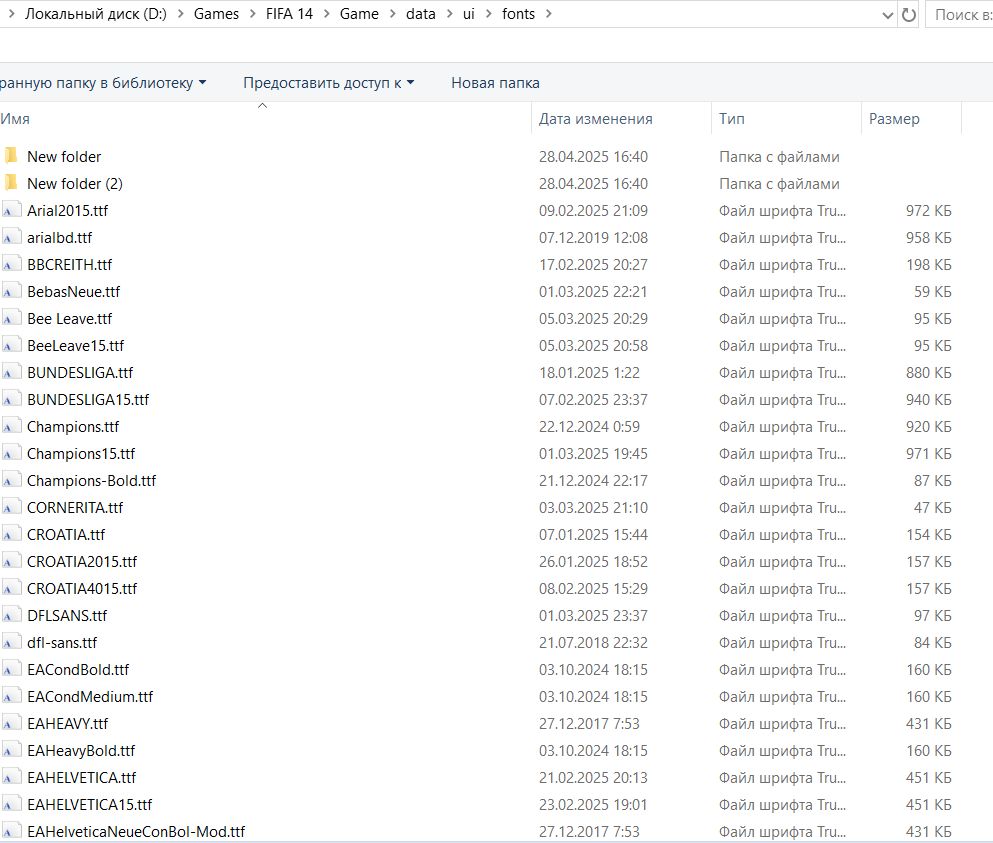This screenshot has height=843, width=993.
Task: Click the date 23.02.2025 19:01
Action: 593,804
